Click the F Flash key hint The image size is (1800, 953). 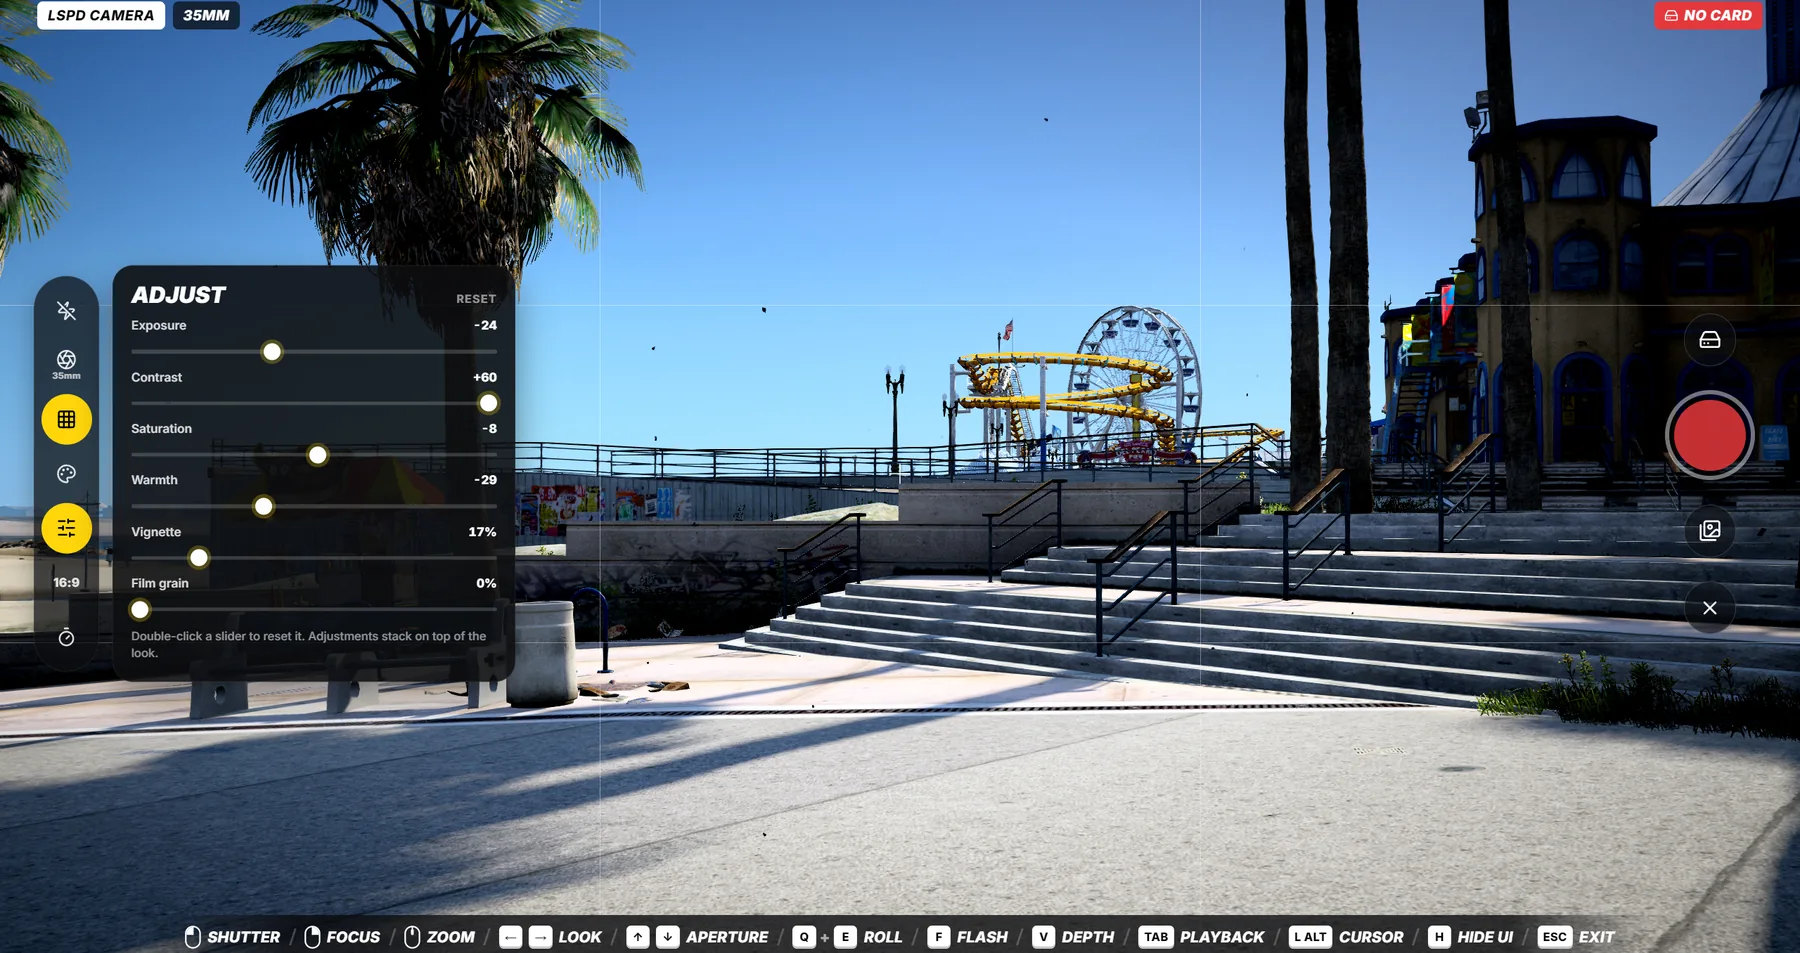938,937
